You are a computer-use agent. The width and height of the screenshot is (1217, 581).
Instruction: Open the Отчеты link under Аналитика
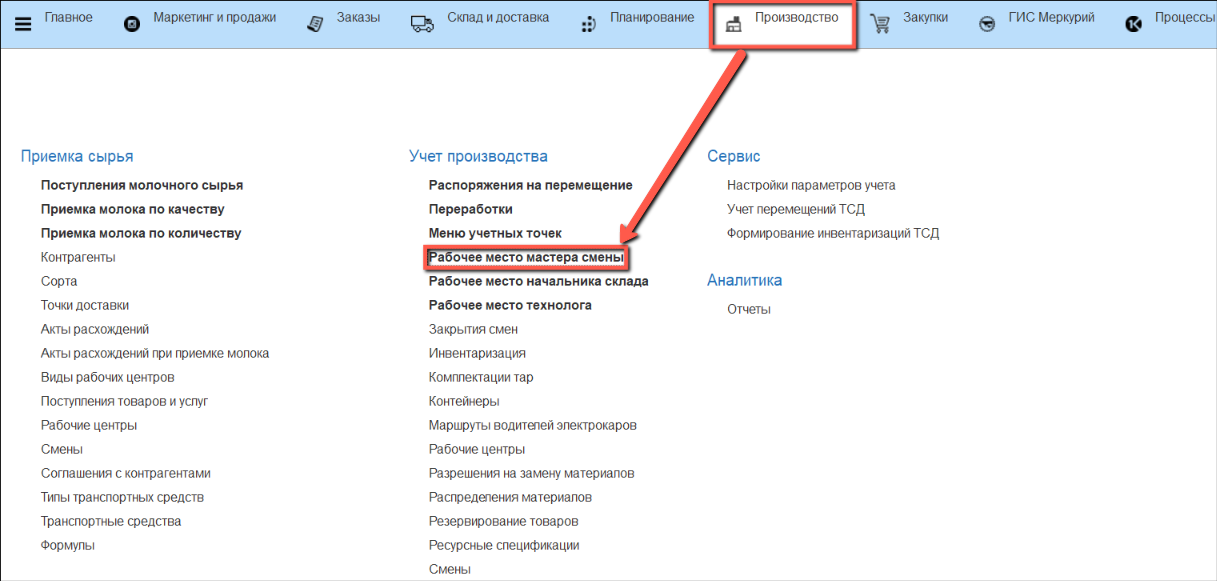tap(749, 309)
